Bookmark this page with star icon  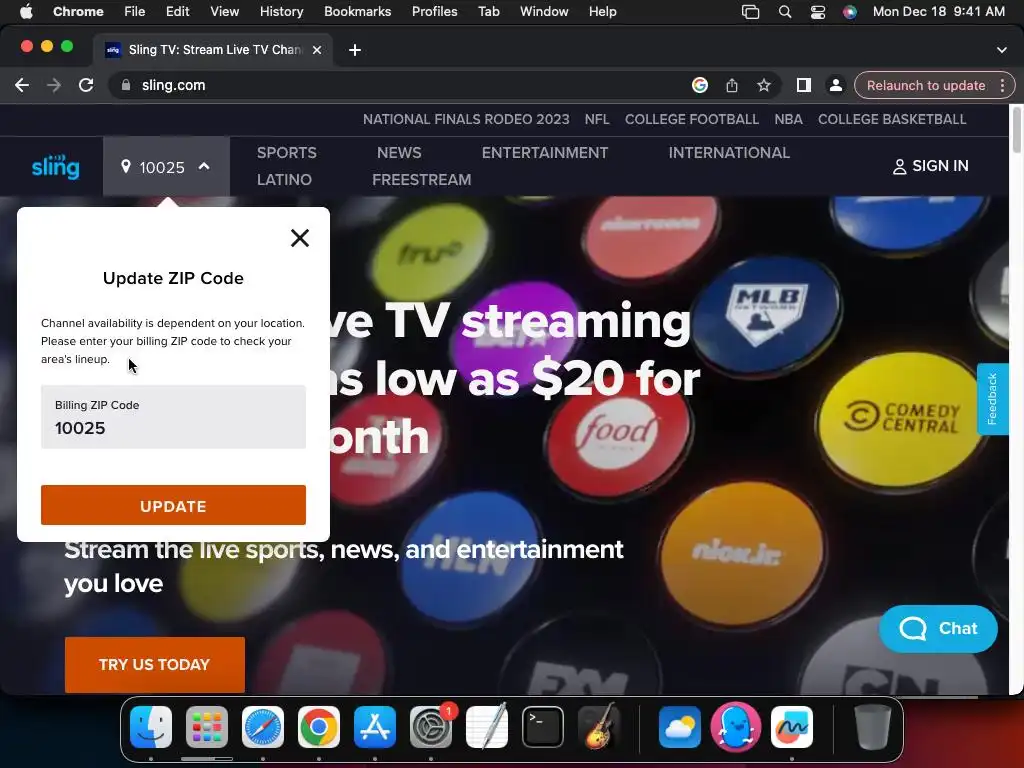click(x=763, y=86)
